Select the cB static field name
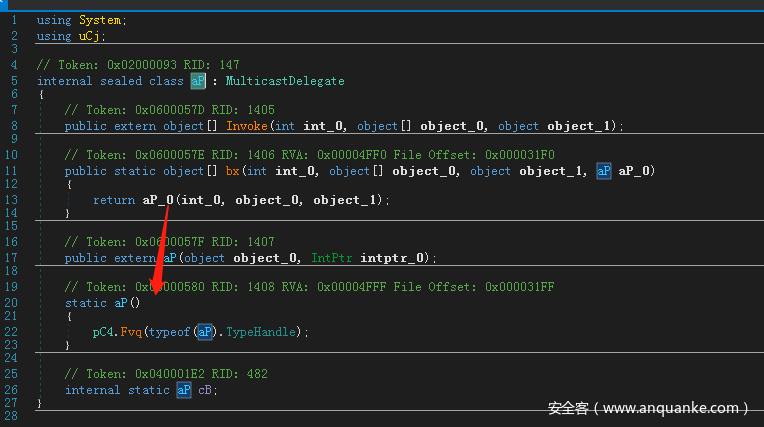This screenshot has height=427, width=764. pos(204,390)
